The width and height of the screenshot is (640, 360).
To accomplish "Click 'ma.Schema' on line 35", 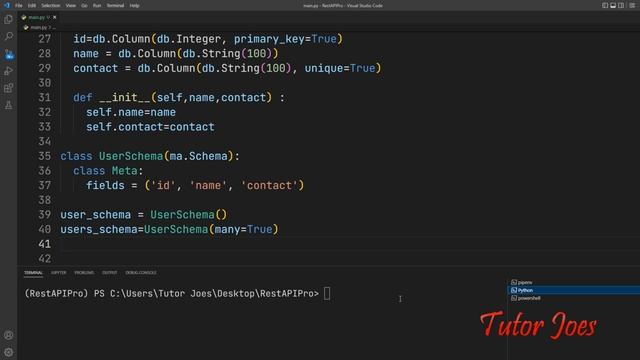I will pyautogui.click(x=198, y=156).
